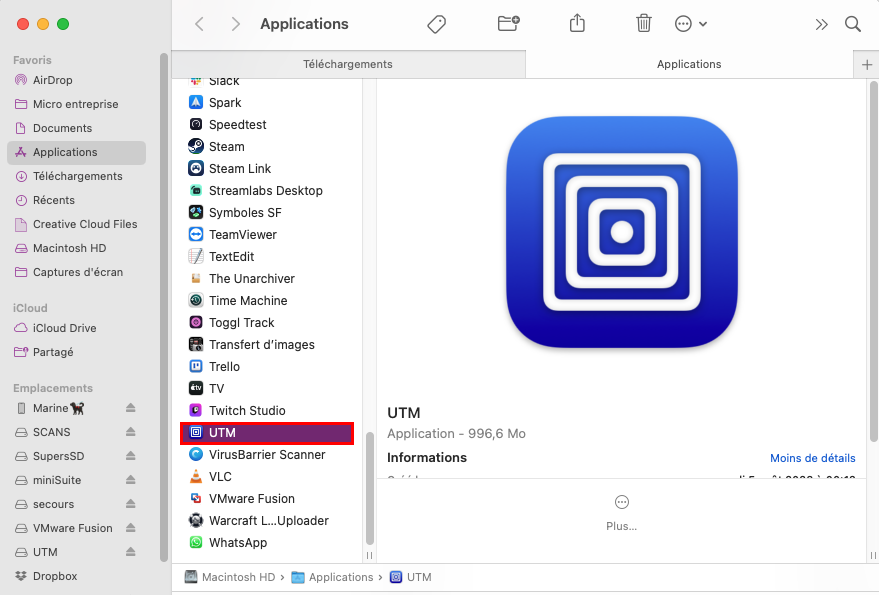Click the Steam Link app icon

coord(196,168)
